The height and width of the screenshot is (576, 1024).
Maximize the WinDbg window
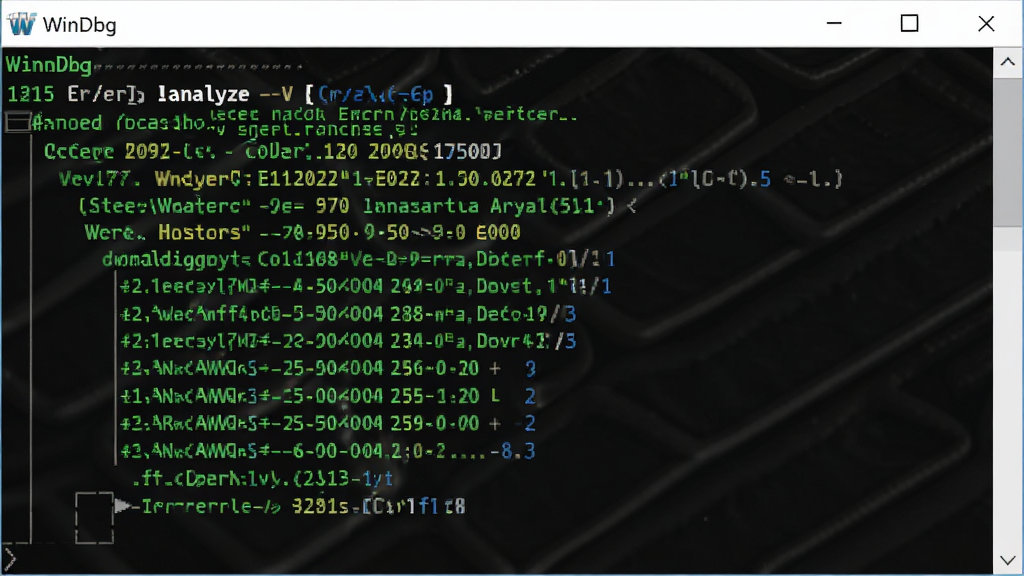910,24
